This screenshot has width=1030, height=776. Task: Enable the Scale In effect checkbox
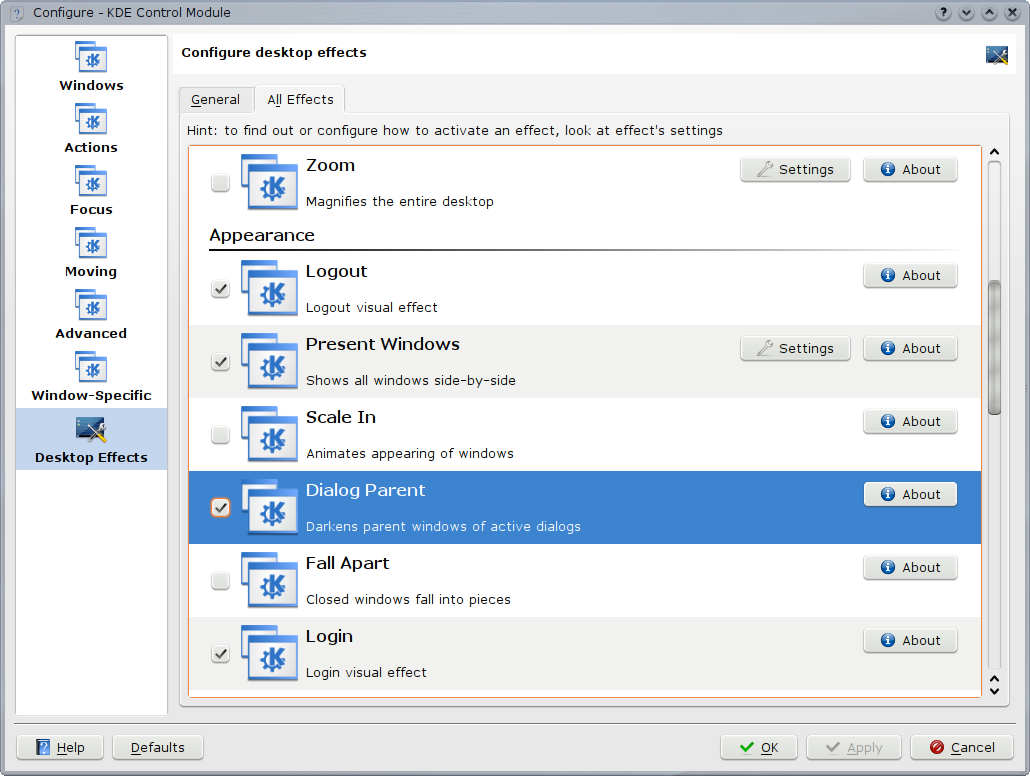pyautogui.click(x=220, y=435)
